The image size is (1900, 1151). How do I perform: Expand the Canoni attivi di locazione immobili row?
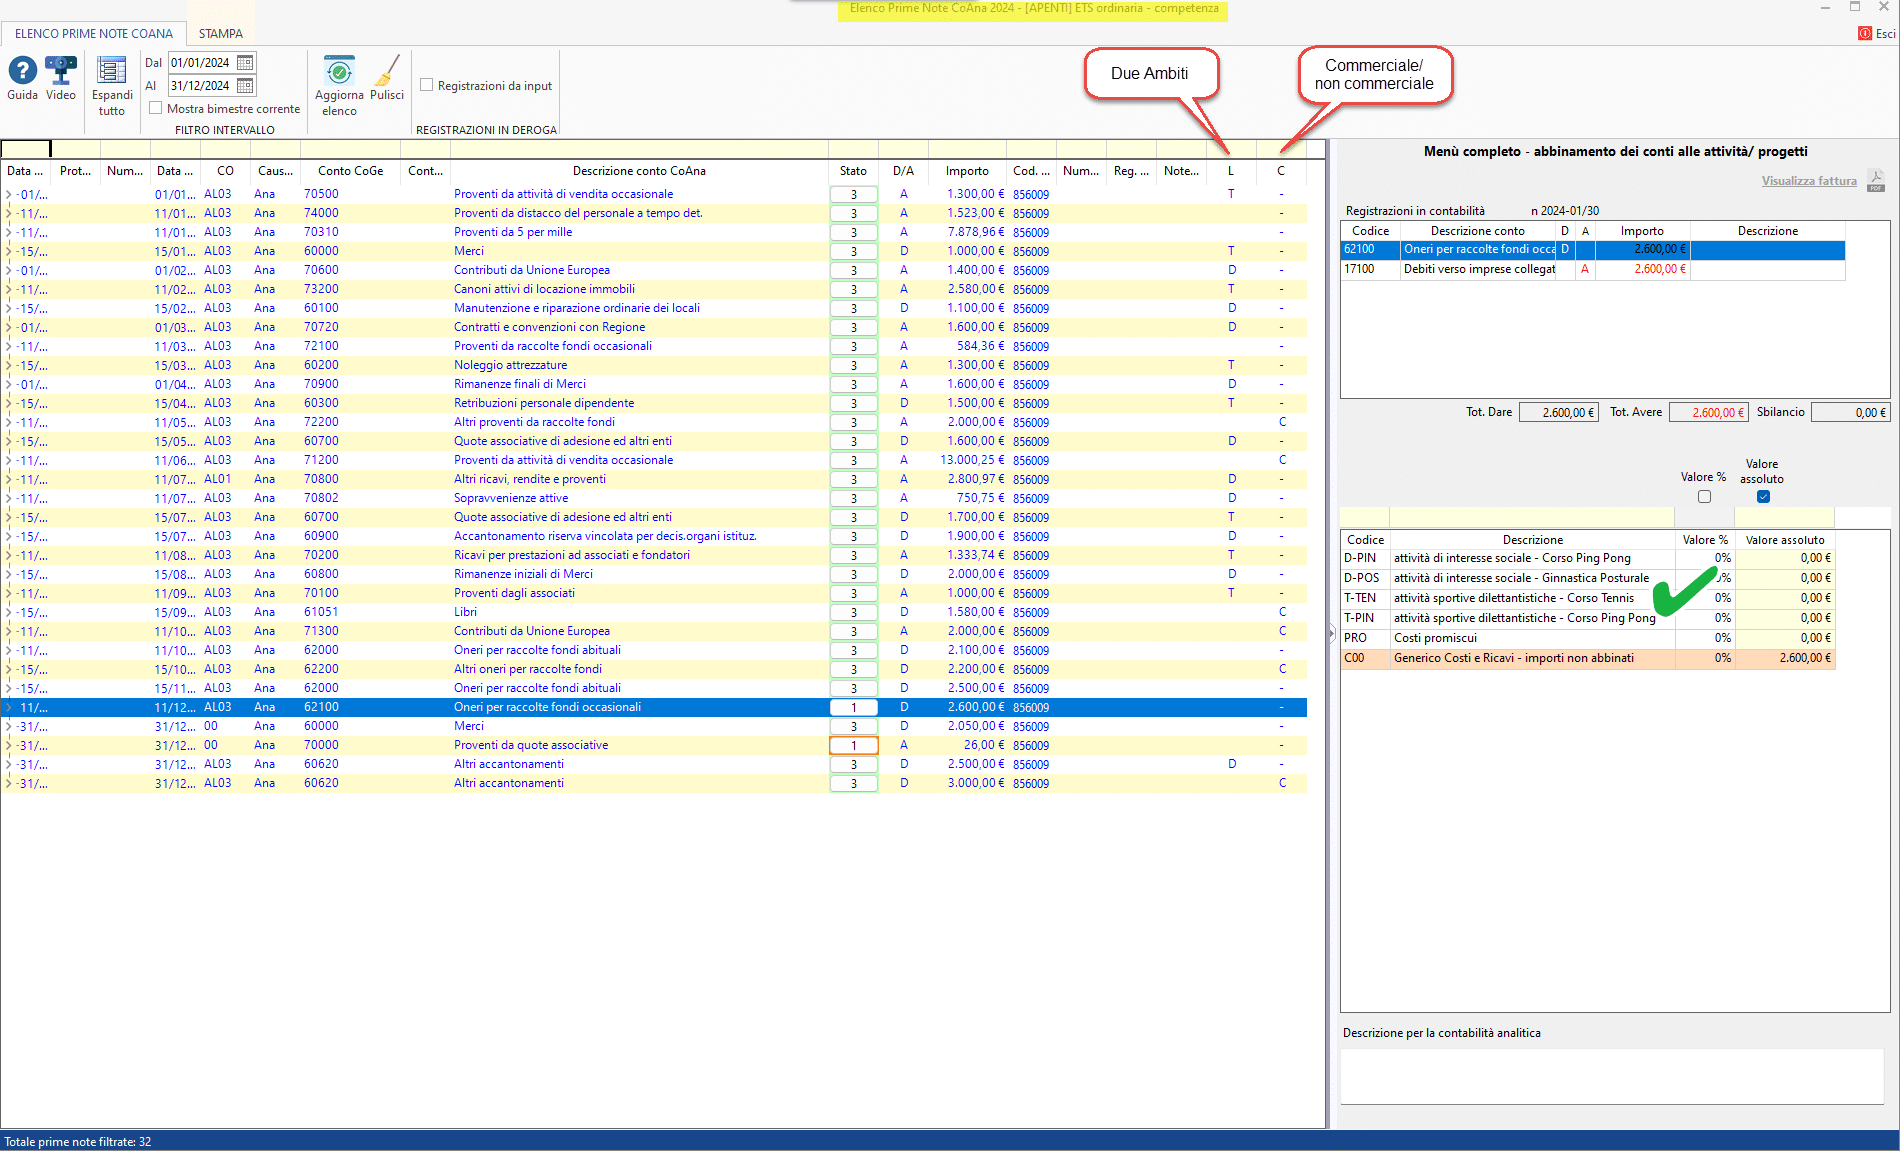[8, 289]
